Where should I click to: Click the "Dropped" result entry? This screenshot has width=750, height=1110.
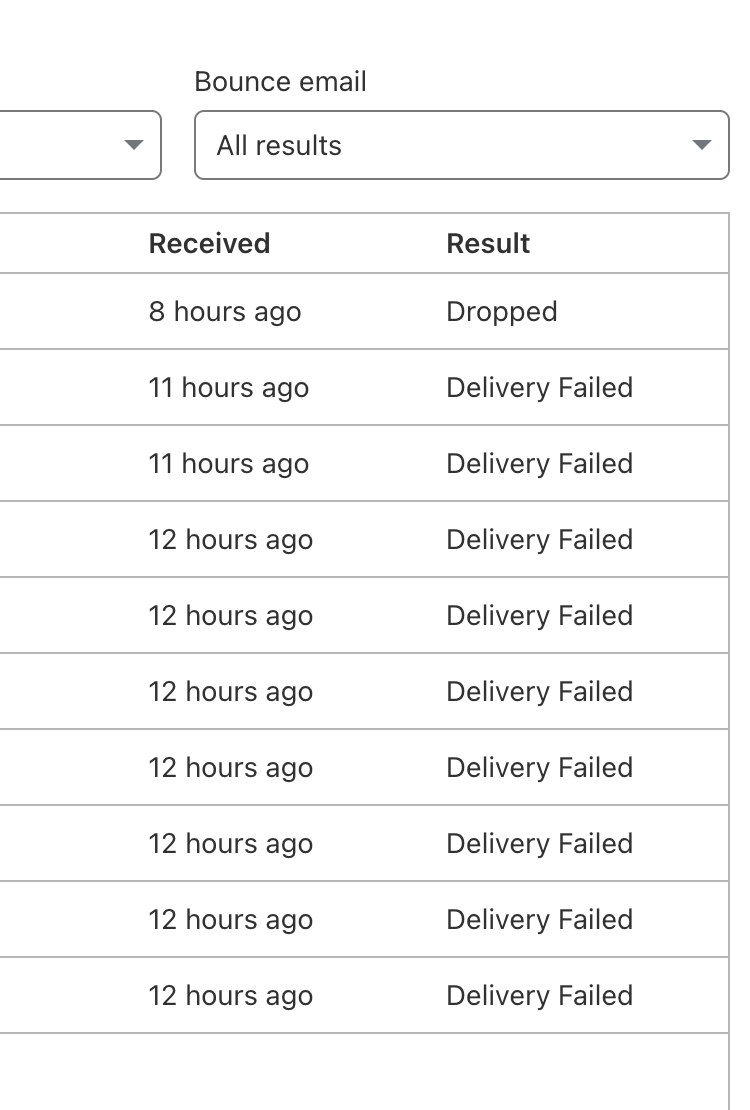pos(502,311)
